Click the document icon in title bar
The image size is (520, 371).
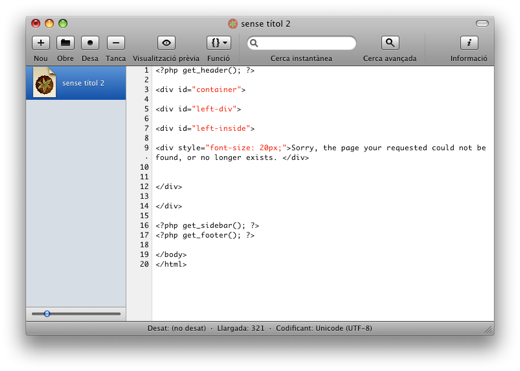point(233,24)
